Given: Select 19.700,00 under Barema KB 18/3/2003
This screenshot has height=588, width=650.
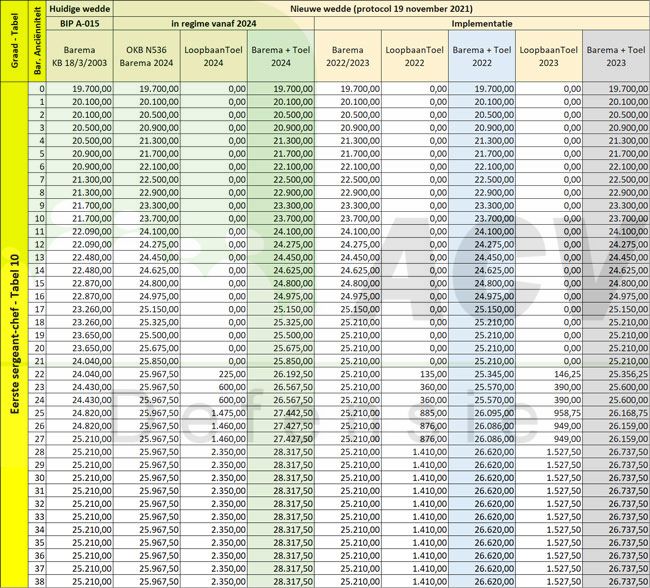Looking at the screenshot, I should tap(80, 89).
